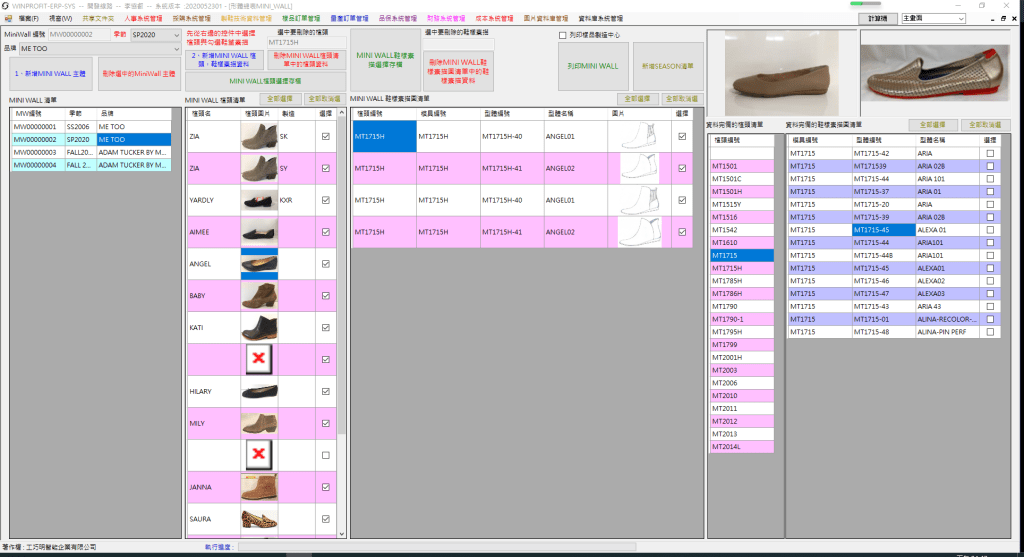Select the JANNA tan boot picture
The width and height of the screenshot is (1024, 557).
tap(259, 488)
